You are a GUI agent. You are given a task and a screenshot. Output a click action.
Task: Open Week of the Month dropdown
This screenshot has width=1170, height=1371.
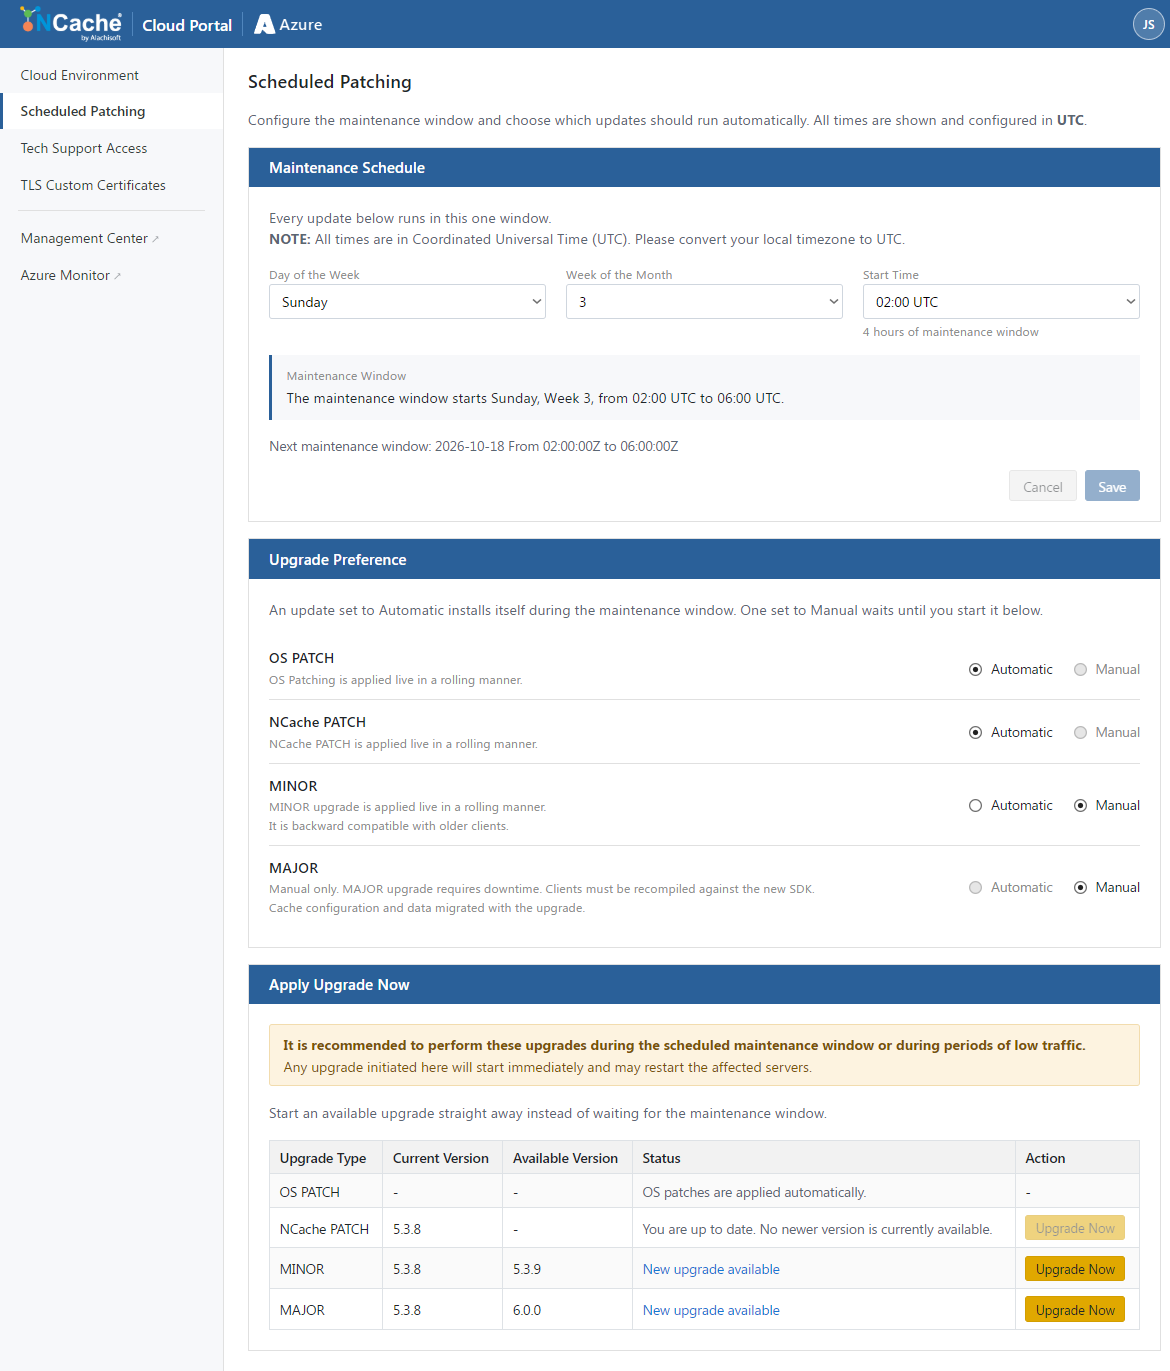704,302
